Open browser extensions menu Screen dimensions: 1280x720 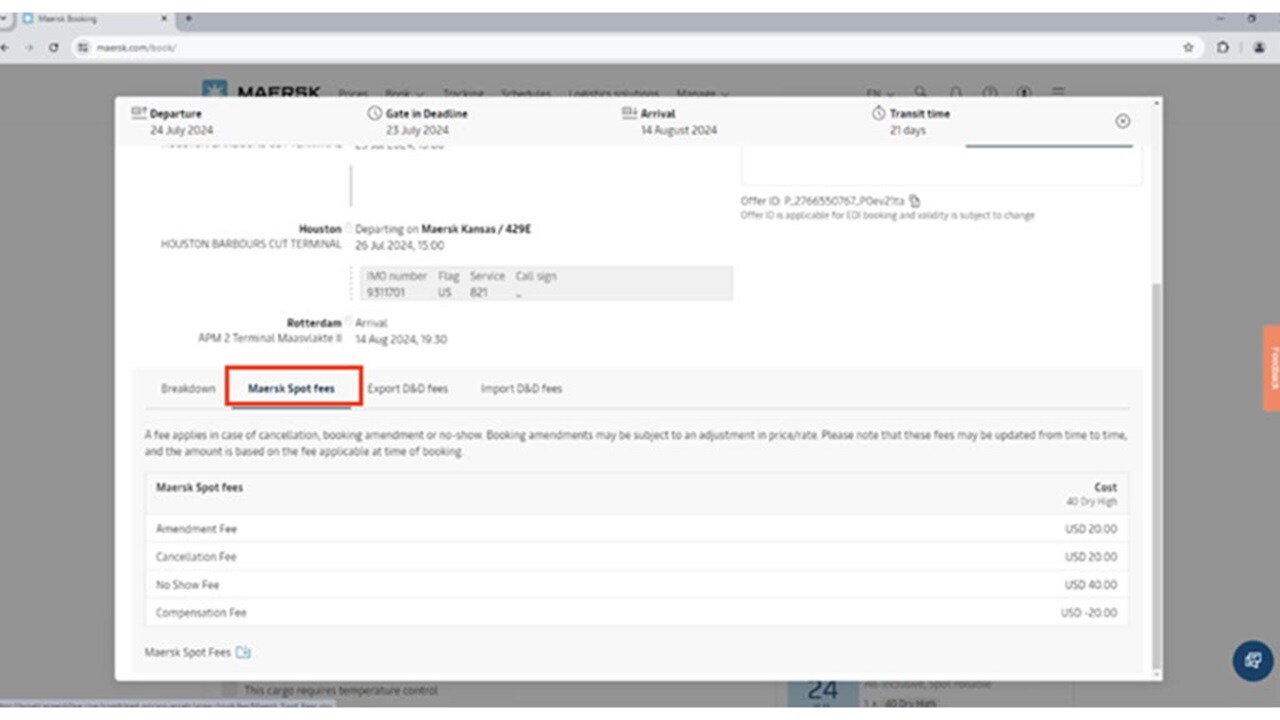pyautogui.click(x=1223, y=47)
